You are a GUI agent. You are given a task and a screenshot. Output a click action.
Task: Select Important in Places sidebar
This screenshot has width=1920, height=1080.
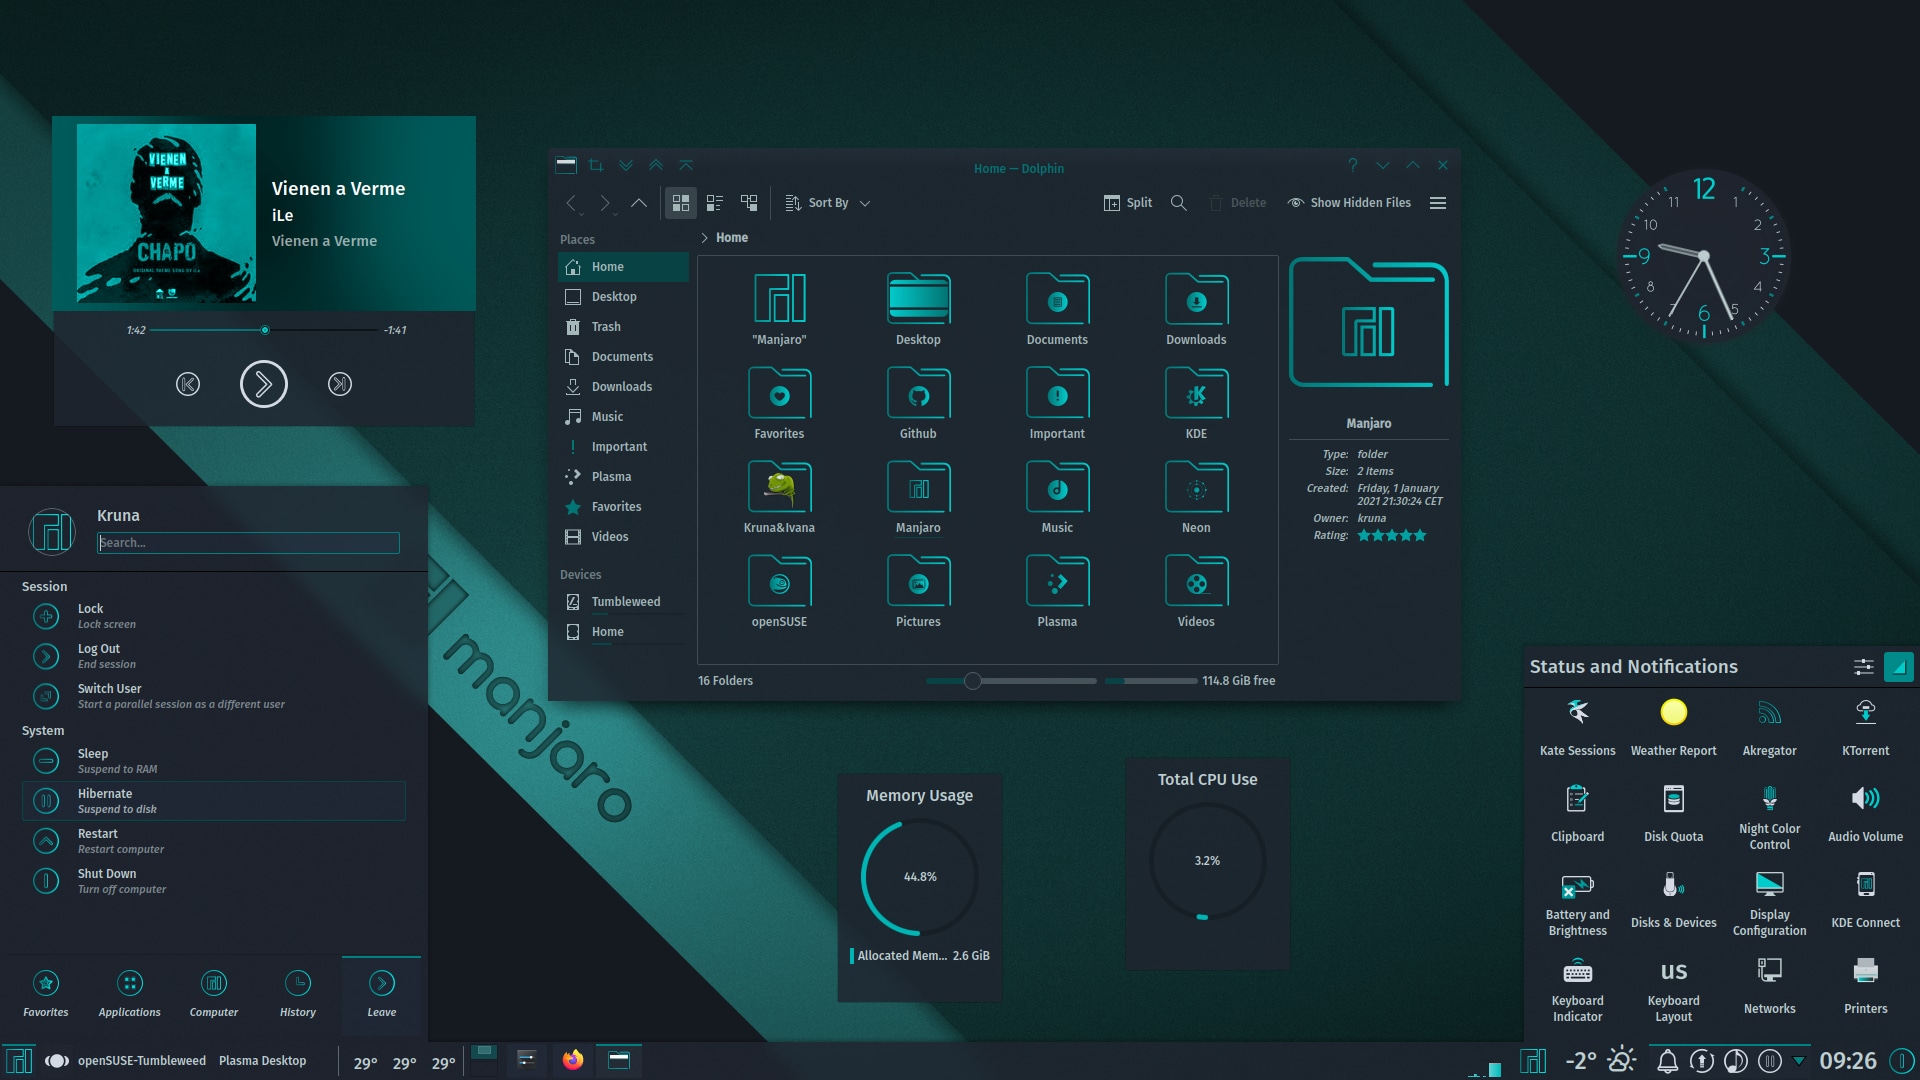coord(623,447)
